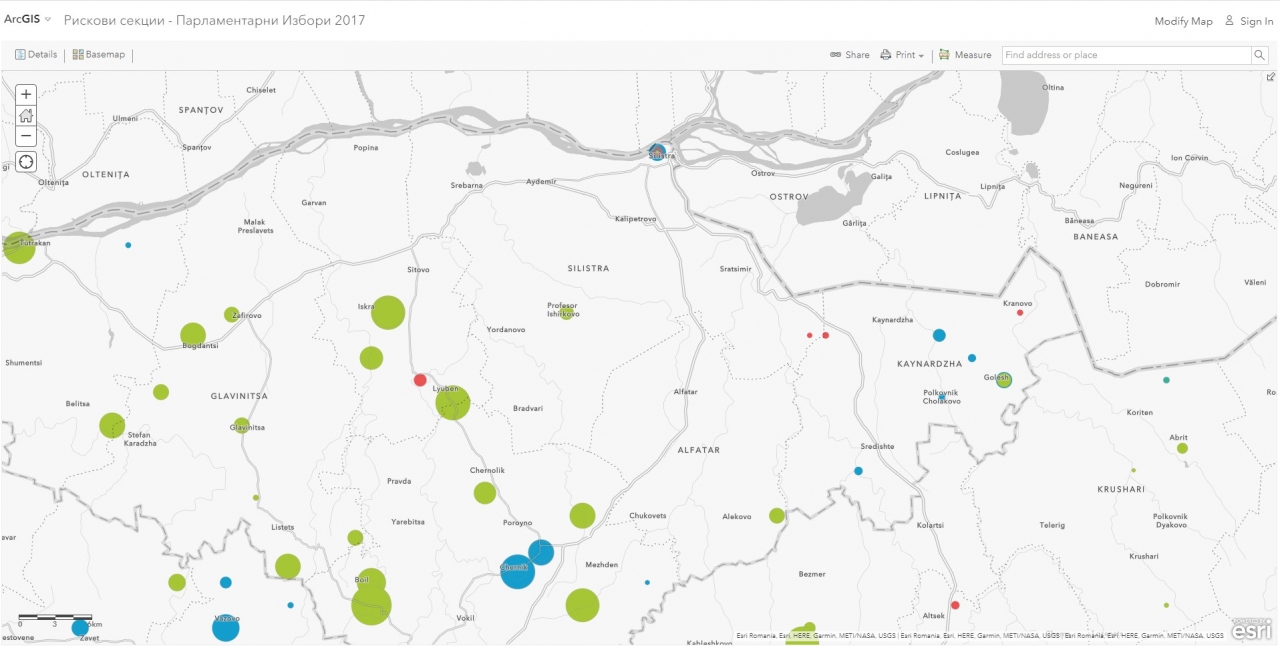The height and width of the screenshot is (646, 1280).
Task: Click the search magnifier icon
Action: (1260, 55)
